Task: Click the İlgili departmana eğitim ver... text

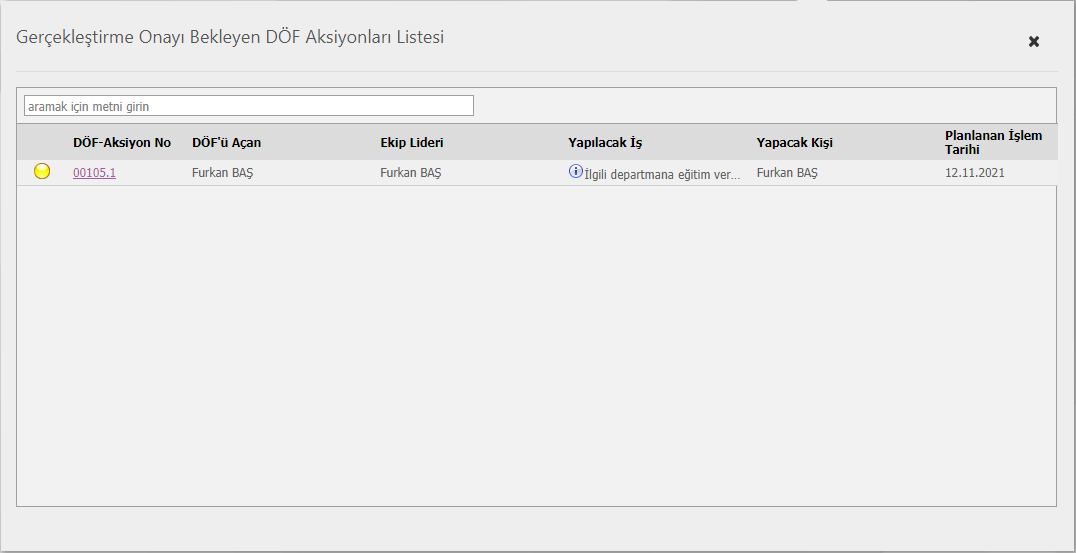Action: [662, 174]
